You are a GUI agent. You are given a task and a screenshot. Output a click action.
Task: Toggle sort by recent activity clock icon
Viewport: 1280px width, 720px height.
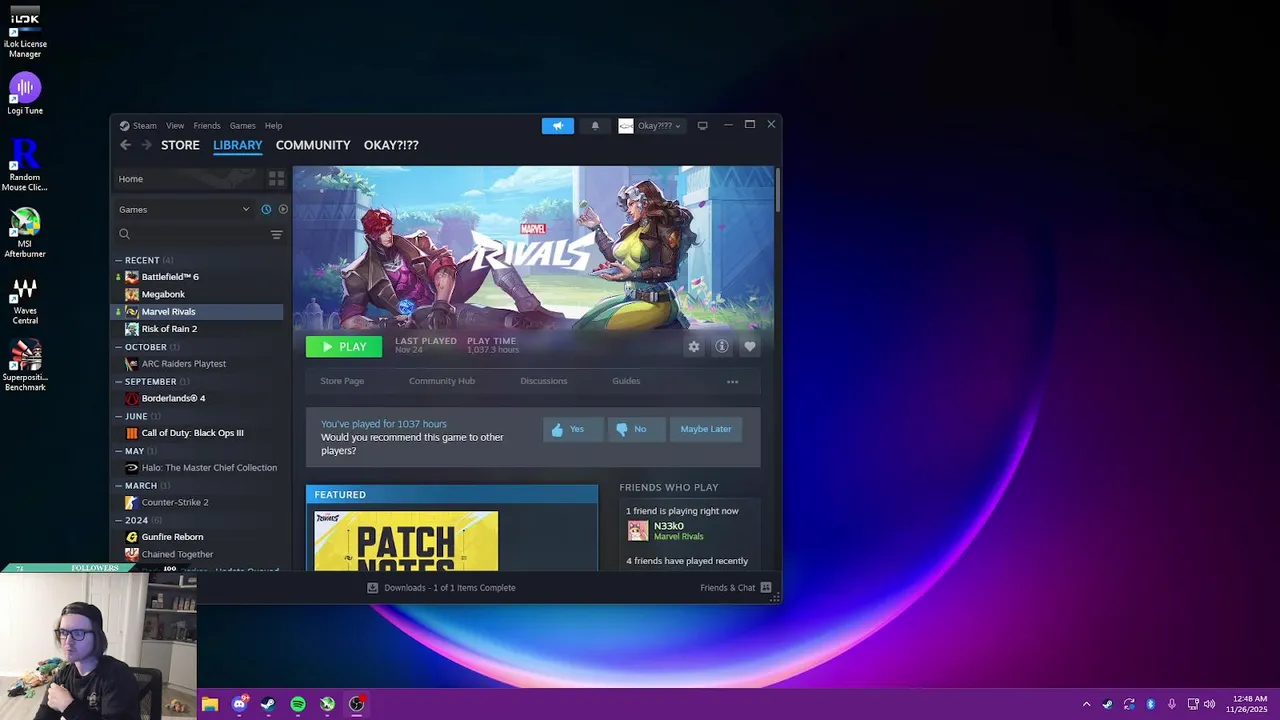click(x=266, y=209)
